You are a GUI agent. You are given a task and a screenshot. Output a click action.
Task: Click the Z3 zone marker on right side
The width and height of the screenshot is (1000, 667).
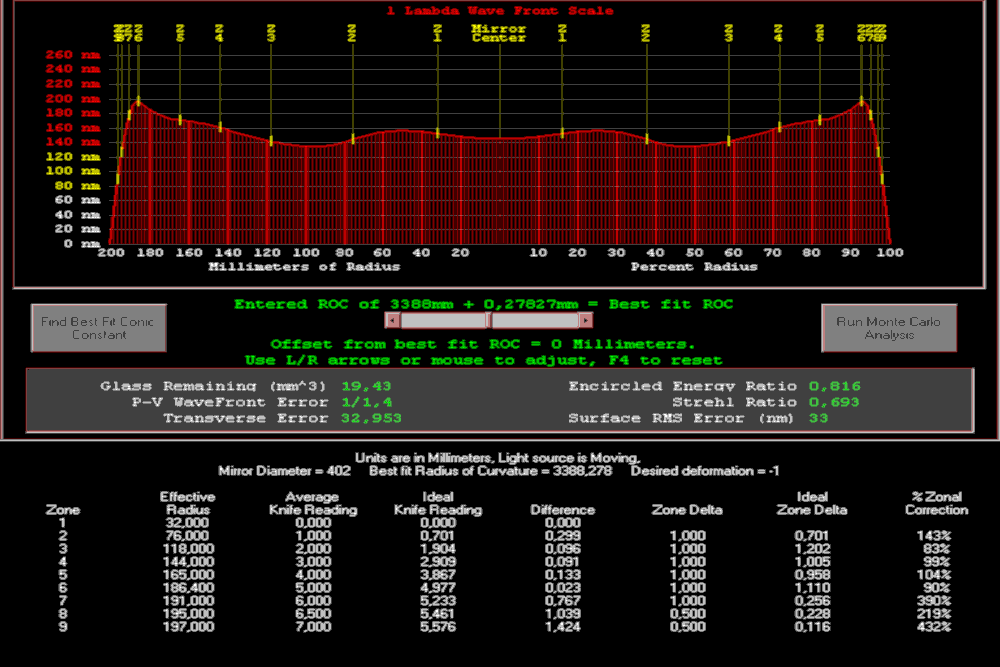(x=729, y=34)
